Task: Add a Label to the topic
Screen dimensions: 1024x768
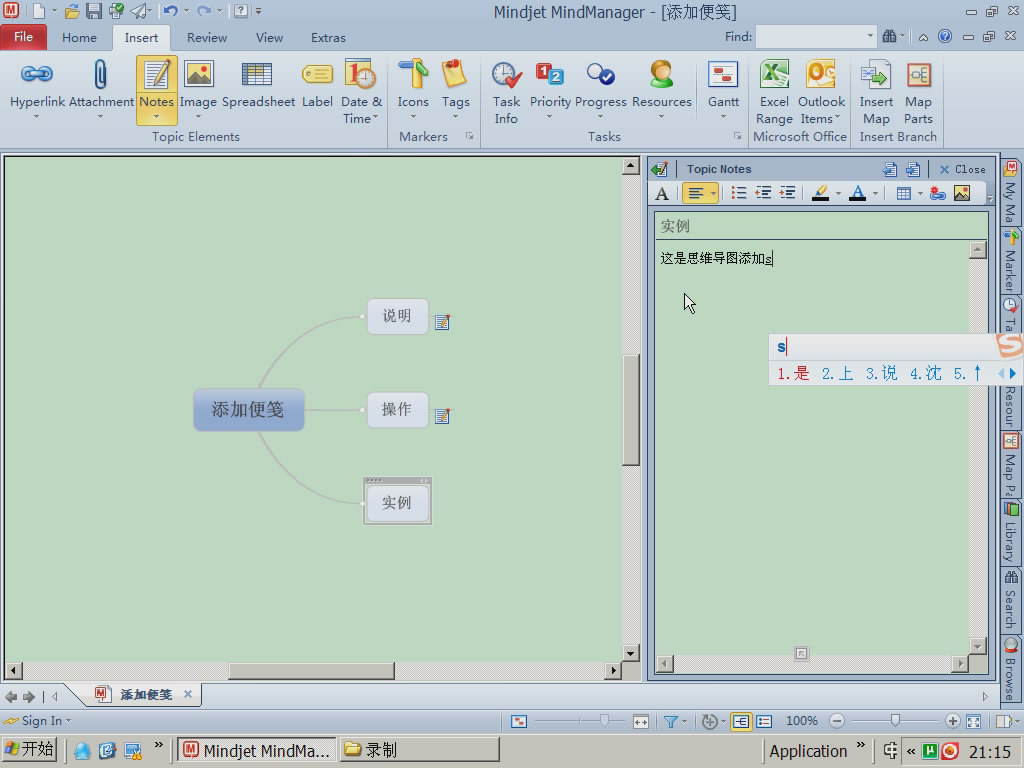Action: coord(317,85)
